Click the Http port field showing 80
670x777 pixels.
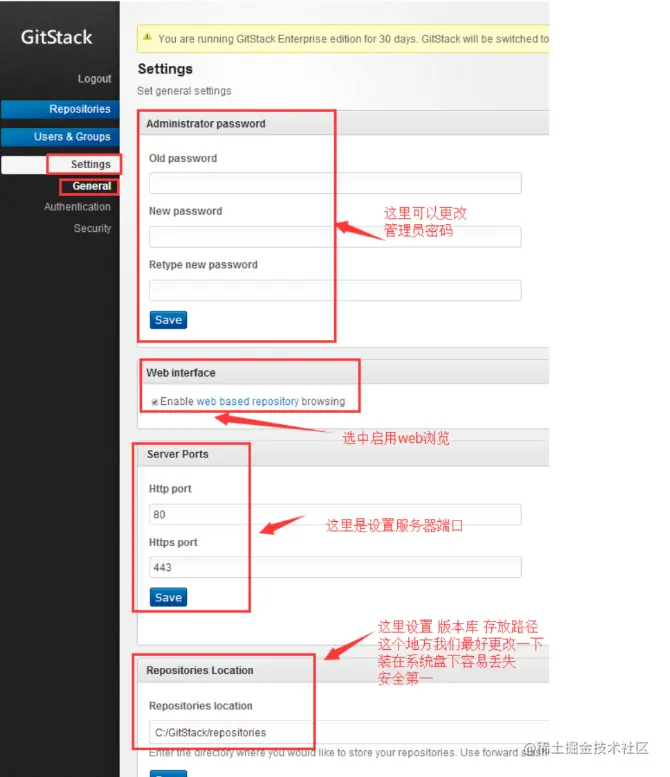(335, 514)
